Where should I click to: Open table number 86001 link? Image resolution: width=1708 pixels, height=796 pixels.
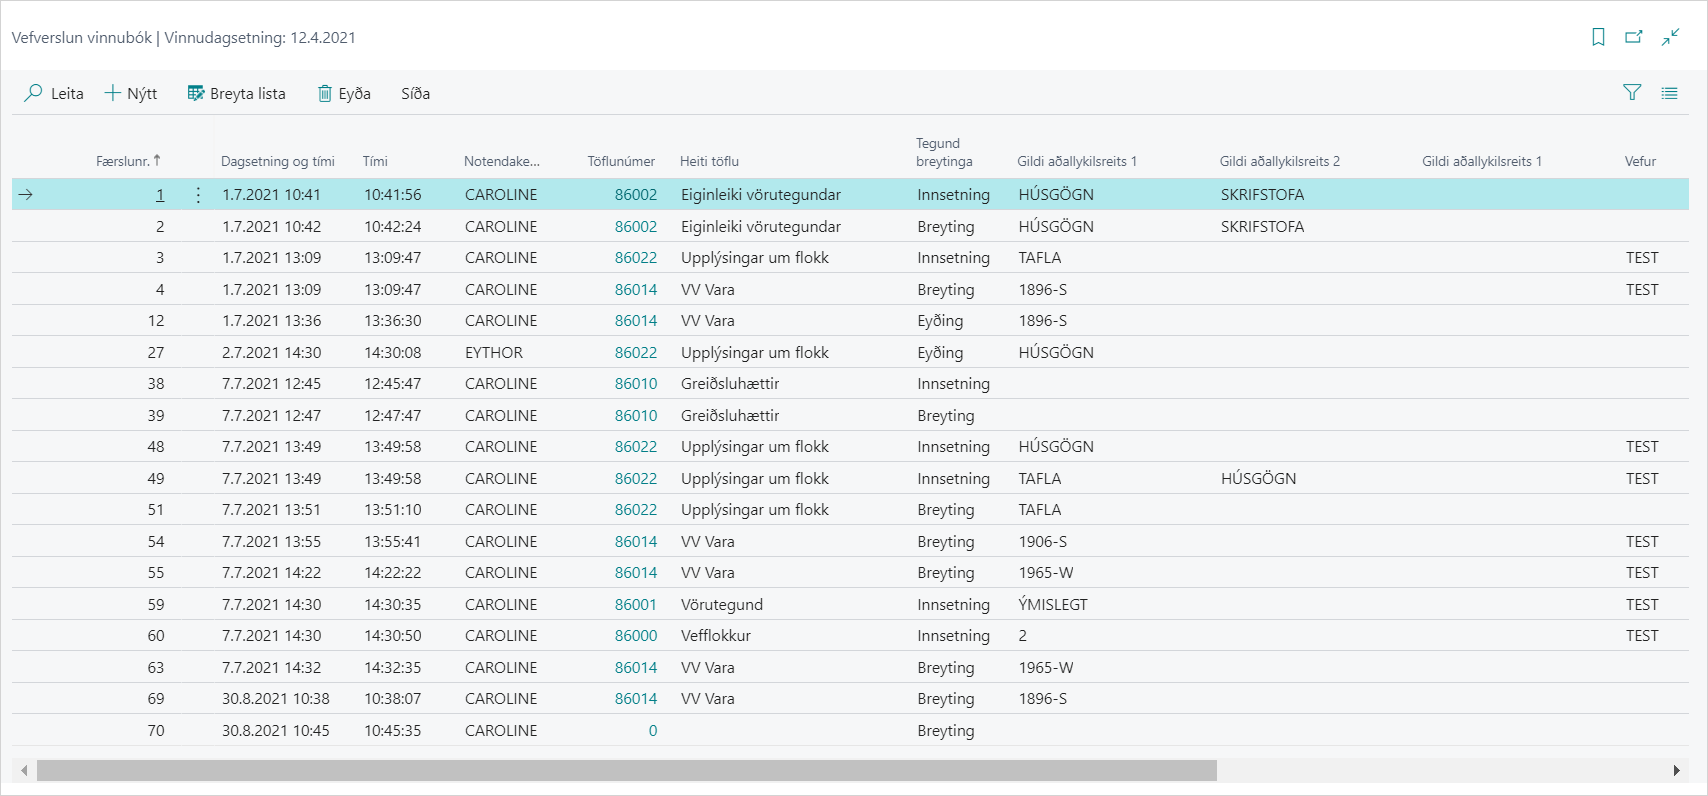[x=635, y=604]
